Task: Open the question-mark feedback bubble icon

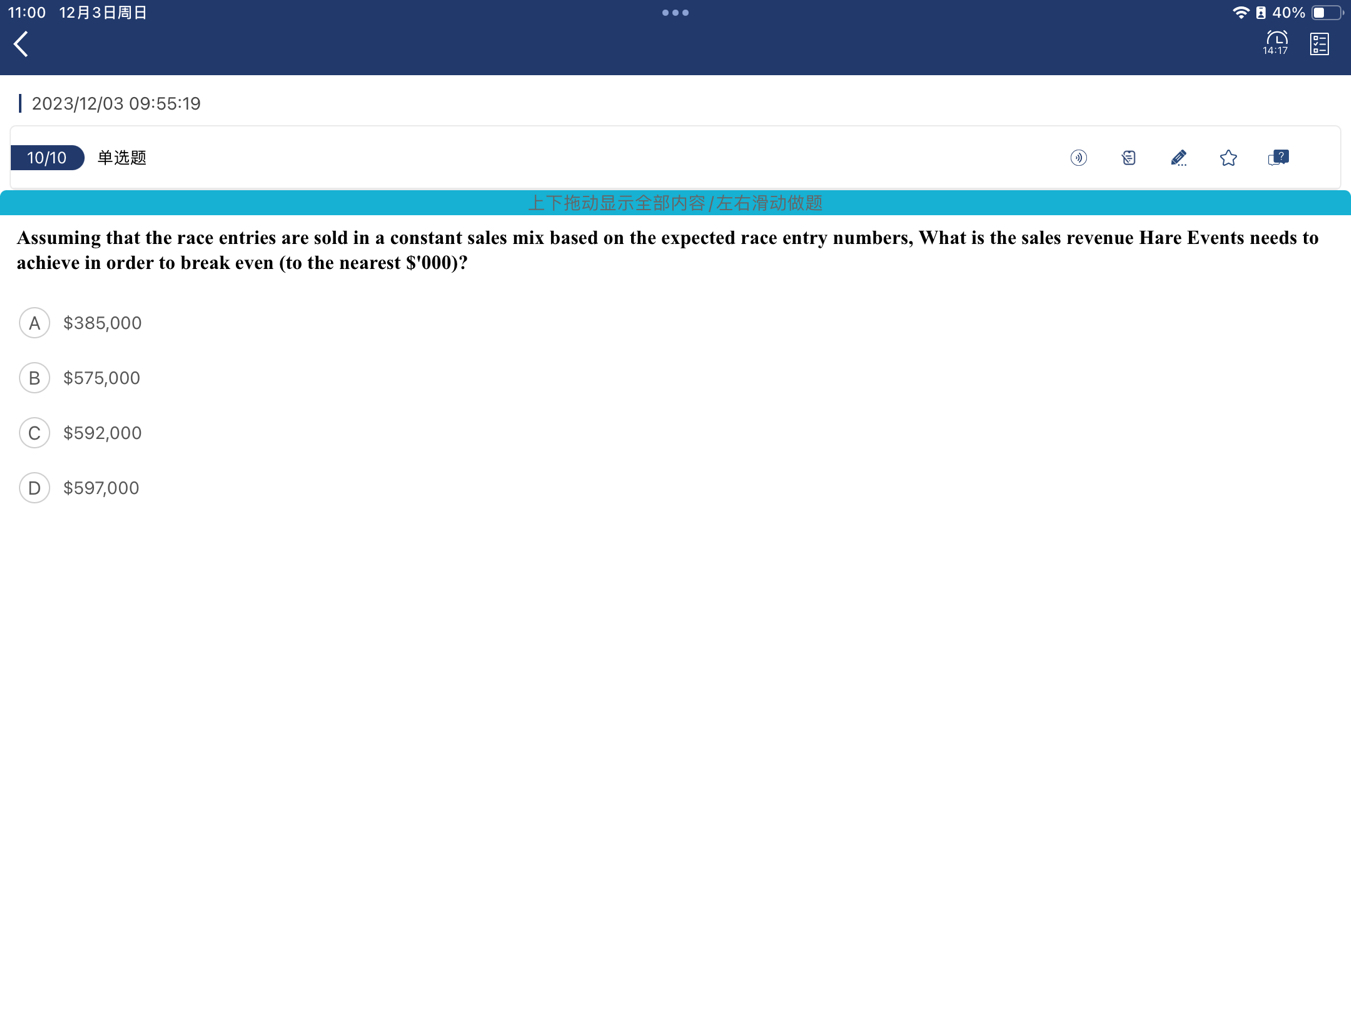Action: click(1278, 158)
